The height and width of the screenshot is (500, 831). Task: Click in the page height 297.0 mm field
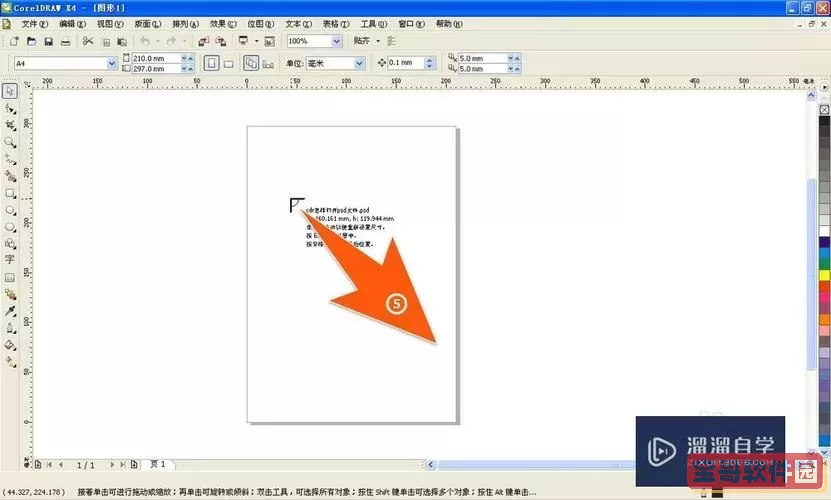156,69
